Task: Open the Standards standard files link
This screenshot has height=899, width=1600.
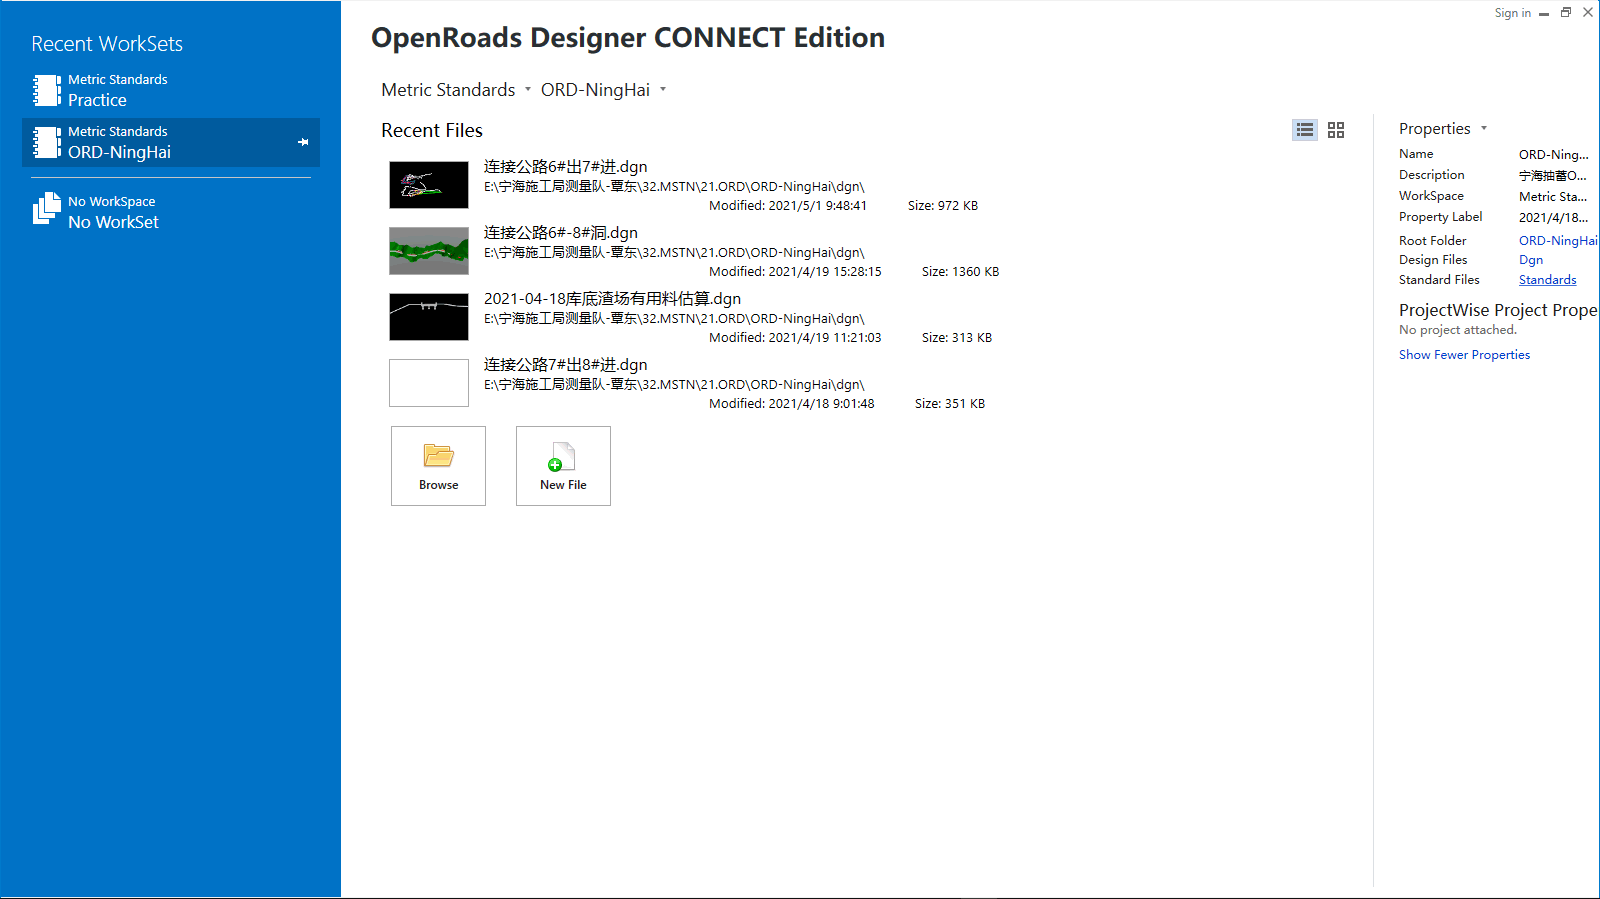Action: click(1547, 280)
